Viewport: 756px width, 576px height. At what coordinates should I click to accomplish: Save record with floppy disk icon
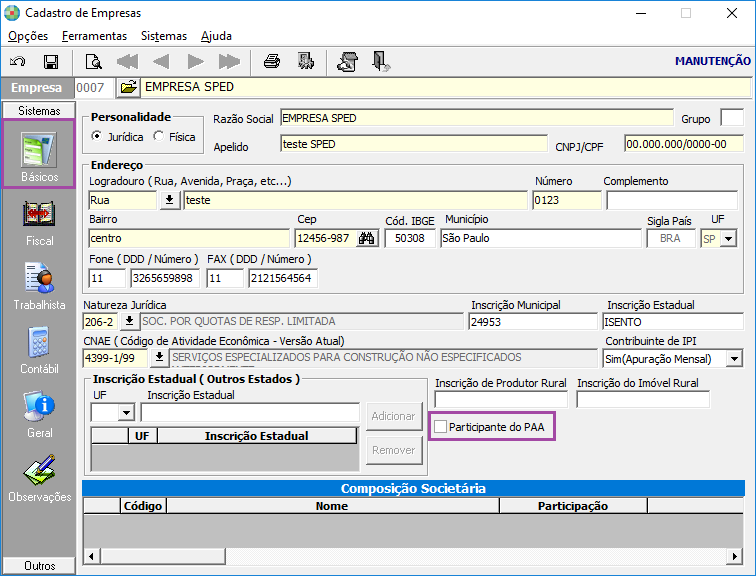click(51, 62)
